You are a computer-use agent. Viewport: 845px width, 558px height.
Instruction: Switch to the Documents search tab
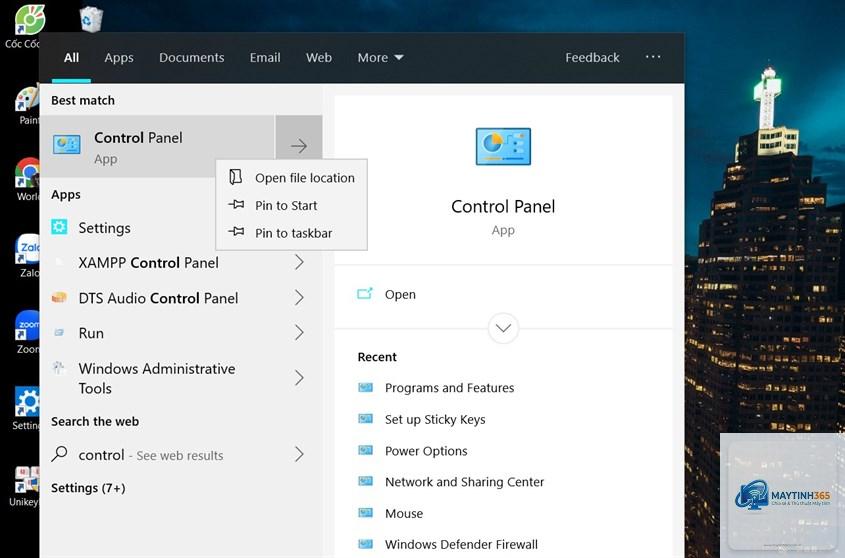pyautogui.click(x=191, y=58)
